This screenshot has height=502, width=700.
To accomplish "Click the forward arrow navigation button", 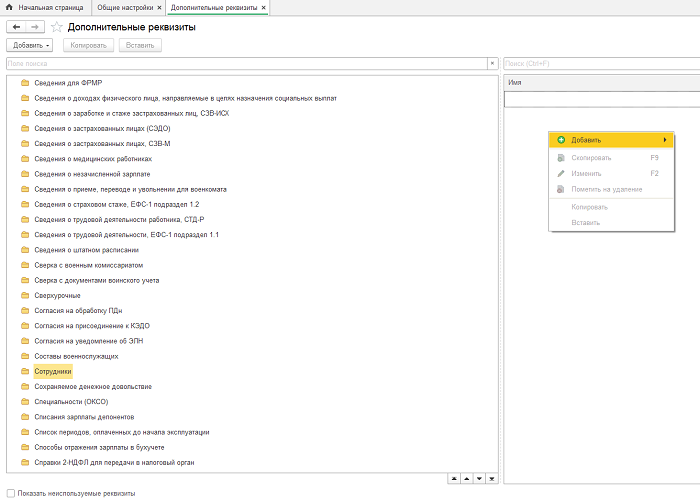I will tap(35, 27).
